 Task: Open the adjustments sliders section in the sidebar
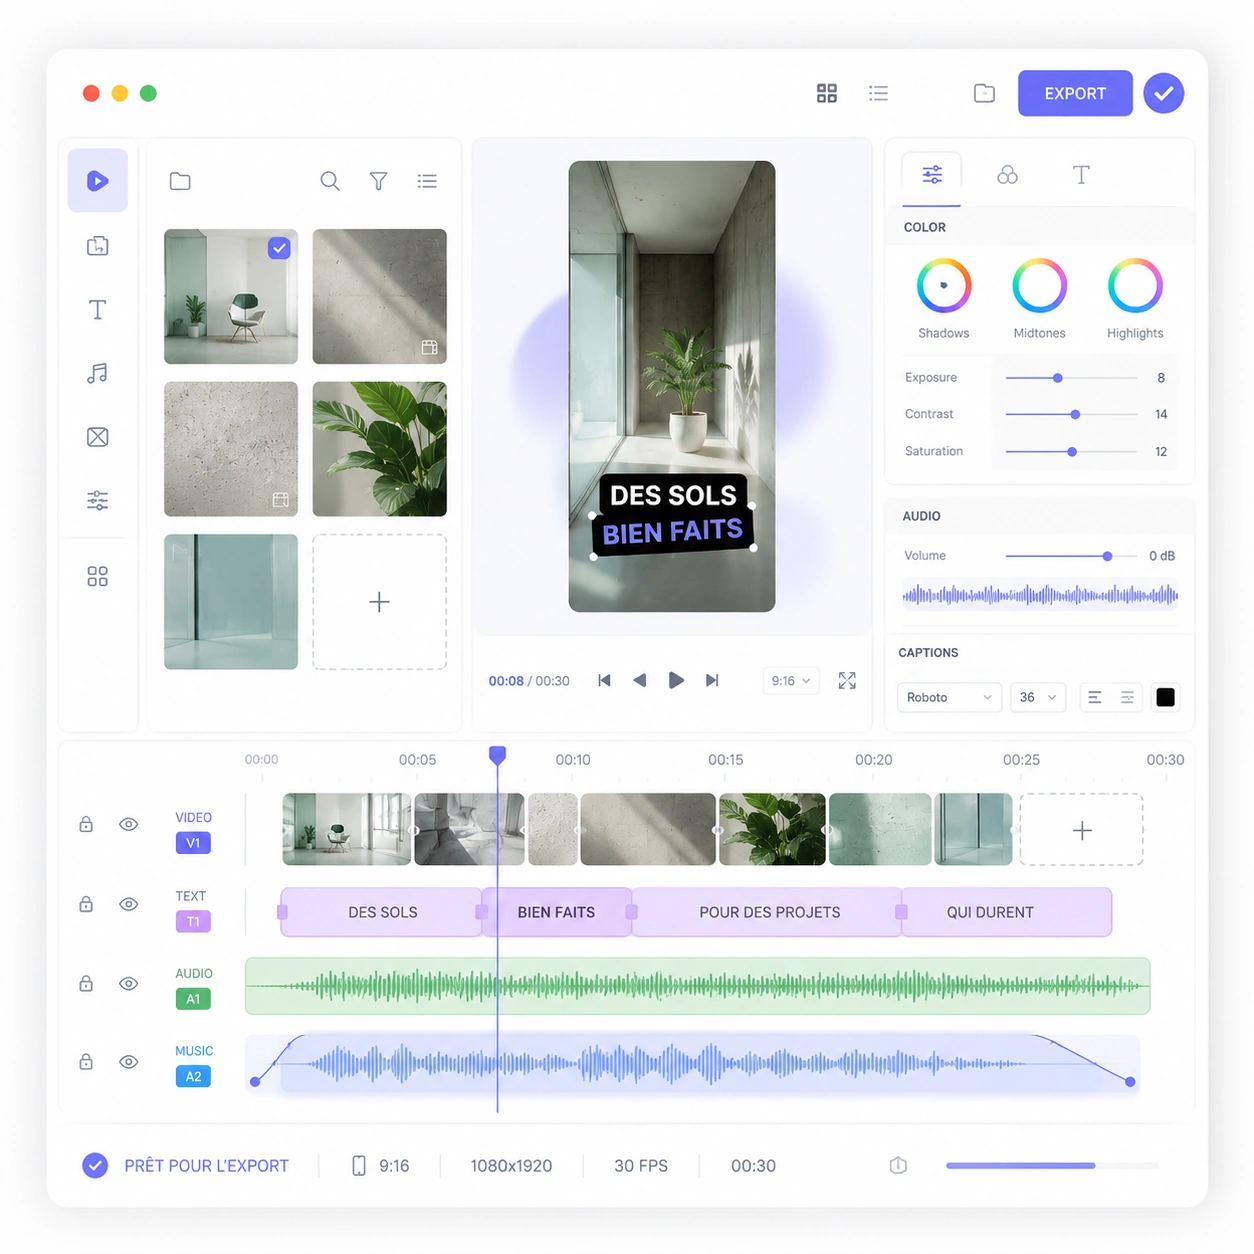97,500
